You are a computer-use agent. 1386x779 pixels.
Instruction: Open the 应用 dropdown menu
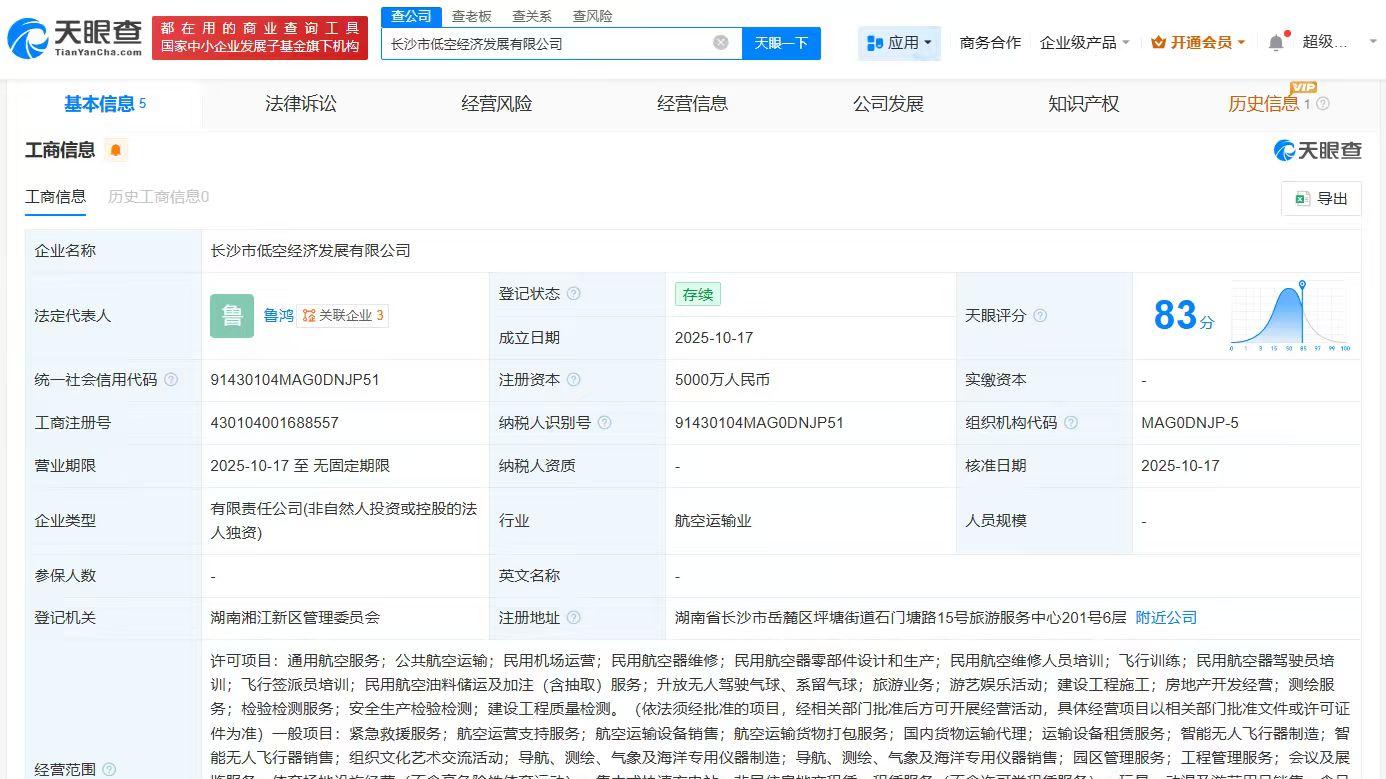point(898,42)
